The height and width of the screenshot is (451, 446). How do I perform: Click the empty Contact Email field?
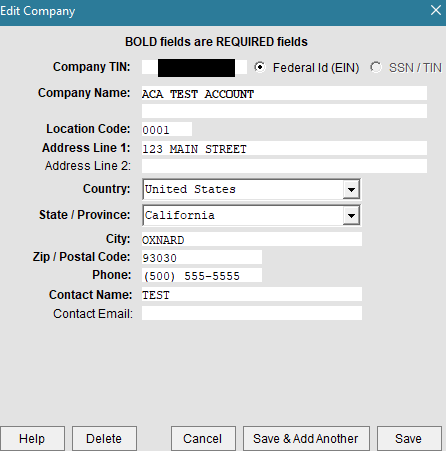(252, 313)
